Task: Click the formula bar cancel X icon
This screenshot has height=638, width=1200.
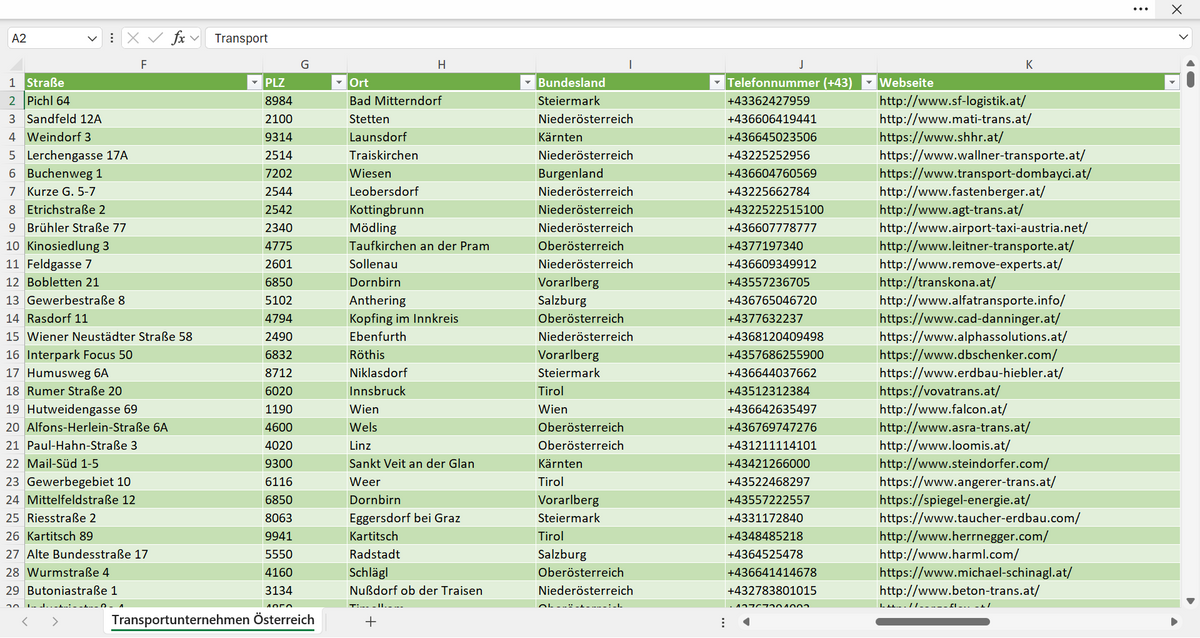Action: [133, 38]
